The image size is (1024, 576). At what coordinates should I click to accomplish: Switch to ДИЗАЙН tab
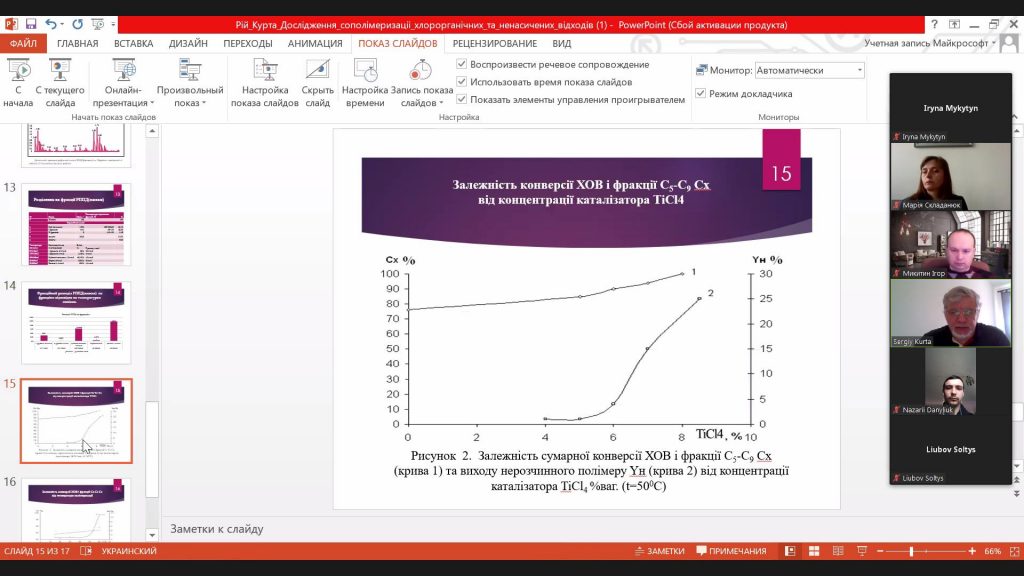pyautogui.click(x=188, y=44)
